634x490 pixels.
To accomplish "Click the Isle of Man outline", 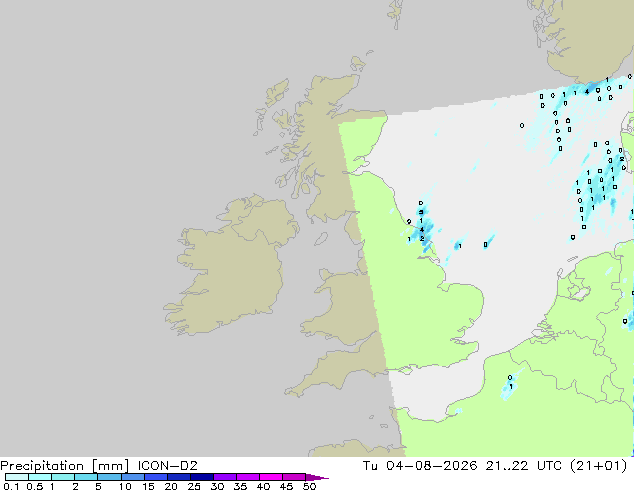I will point(321,239).
